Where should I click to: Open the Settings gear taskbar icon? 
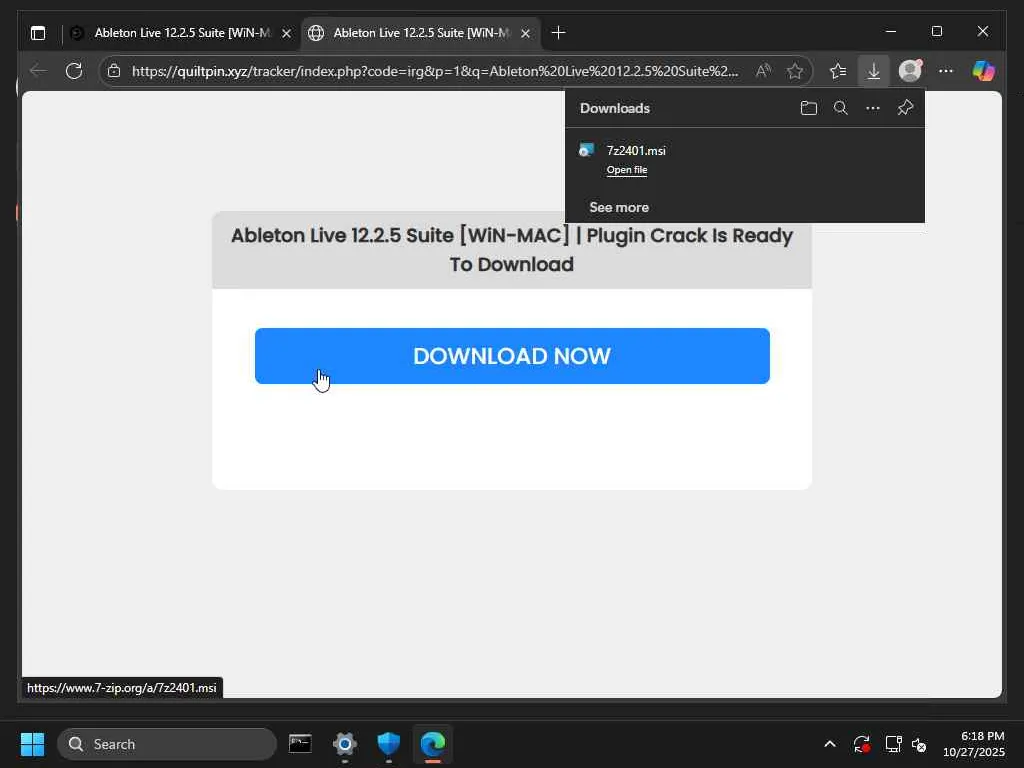(345, 744)
